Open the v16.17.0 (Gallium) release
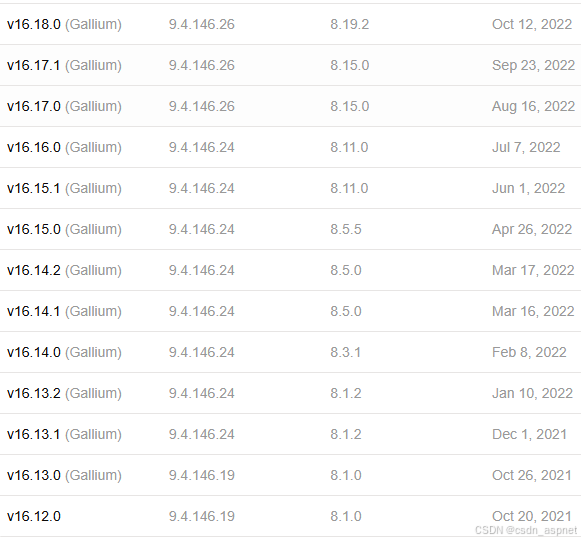581x541 pixels. click(64, 107)
